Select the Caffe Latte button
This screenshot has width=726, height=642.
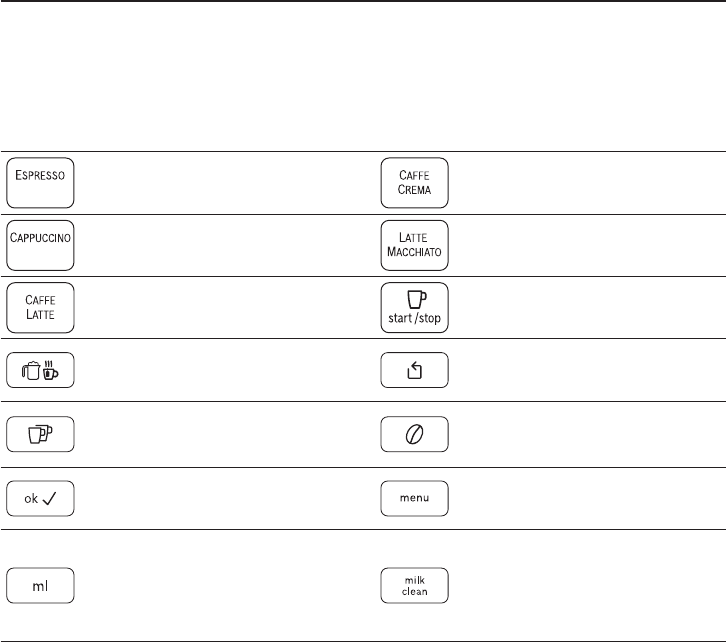[x=40, y=306]
